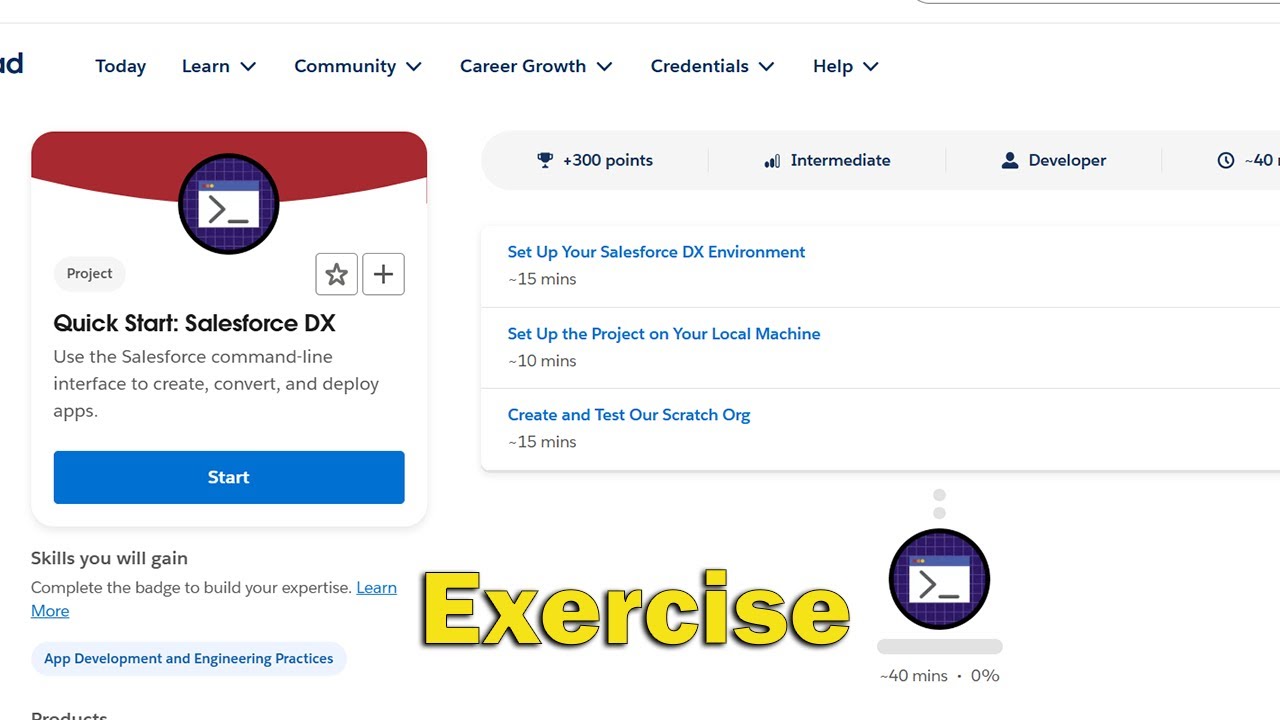Open the Community navigation menu
Image resolution: width=1280 pixels, height=720 pixels.
[x=358, y=66]
